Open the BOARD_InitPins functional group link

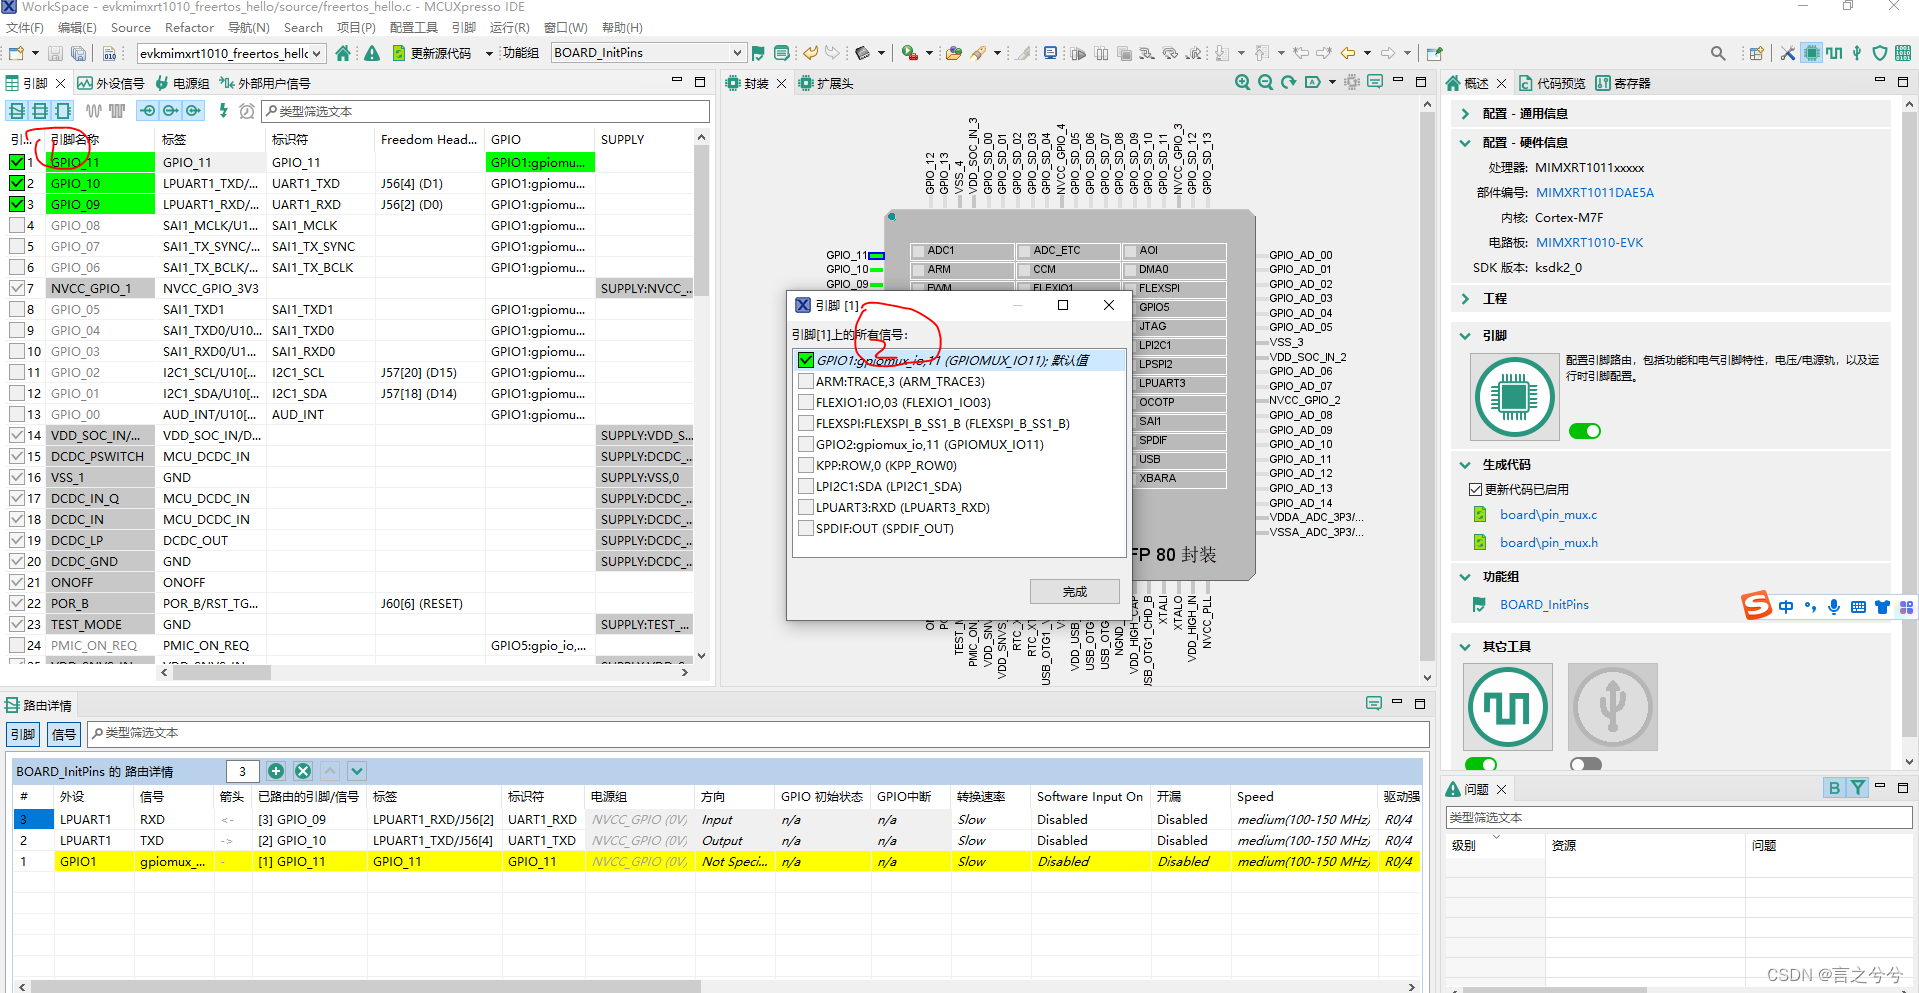click(1544, 604)
